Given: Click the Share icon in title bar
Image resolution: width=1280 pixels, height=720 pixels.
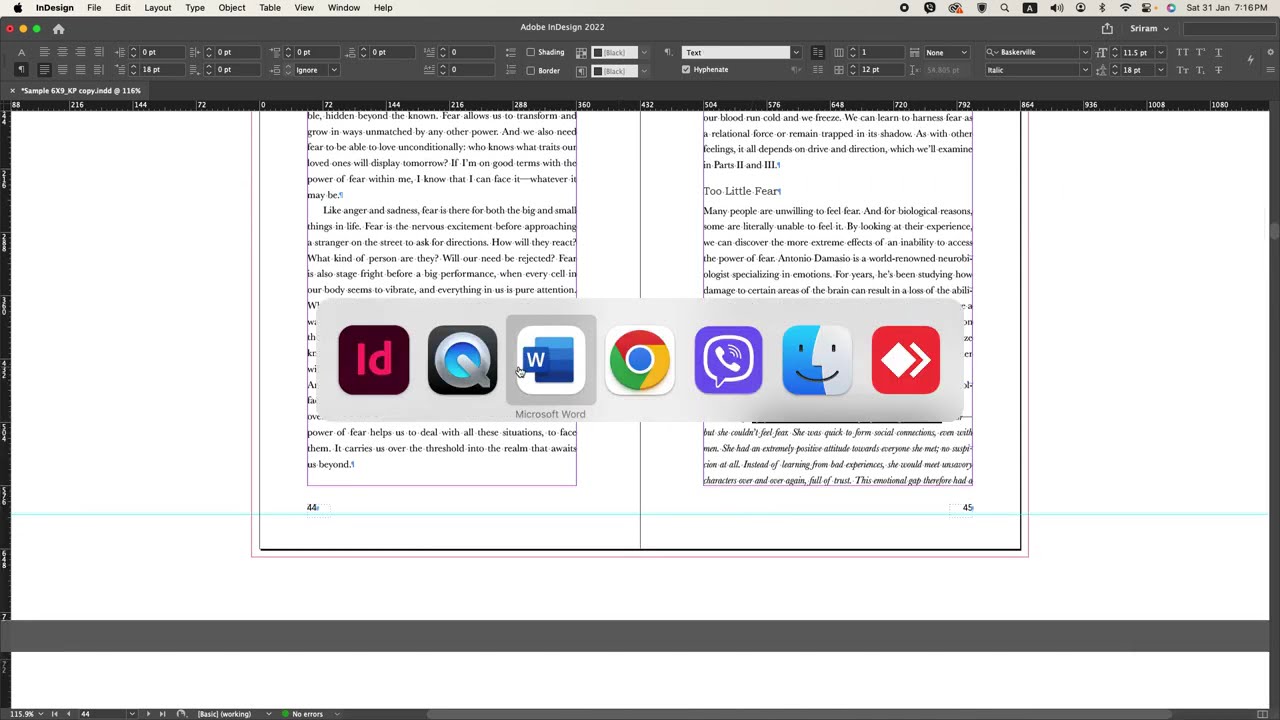Looking at the screenshot, I should (x=1107, y=29).
